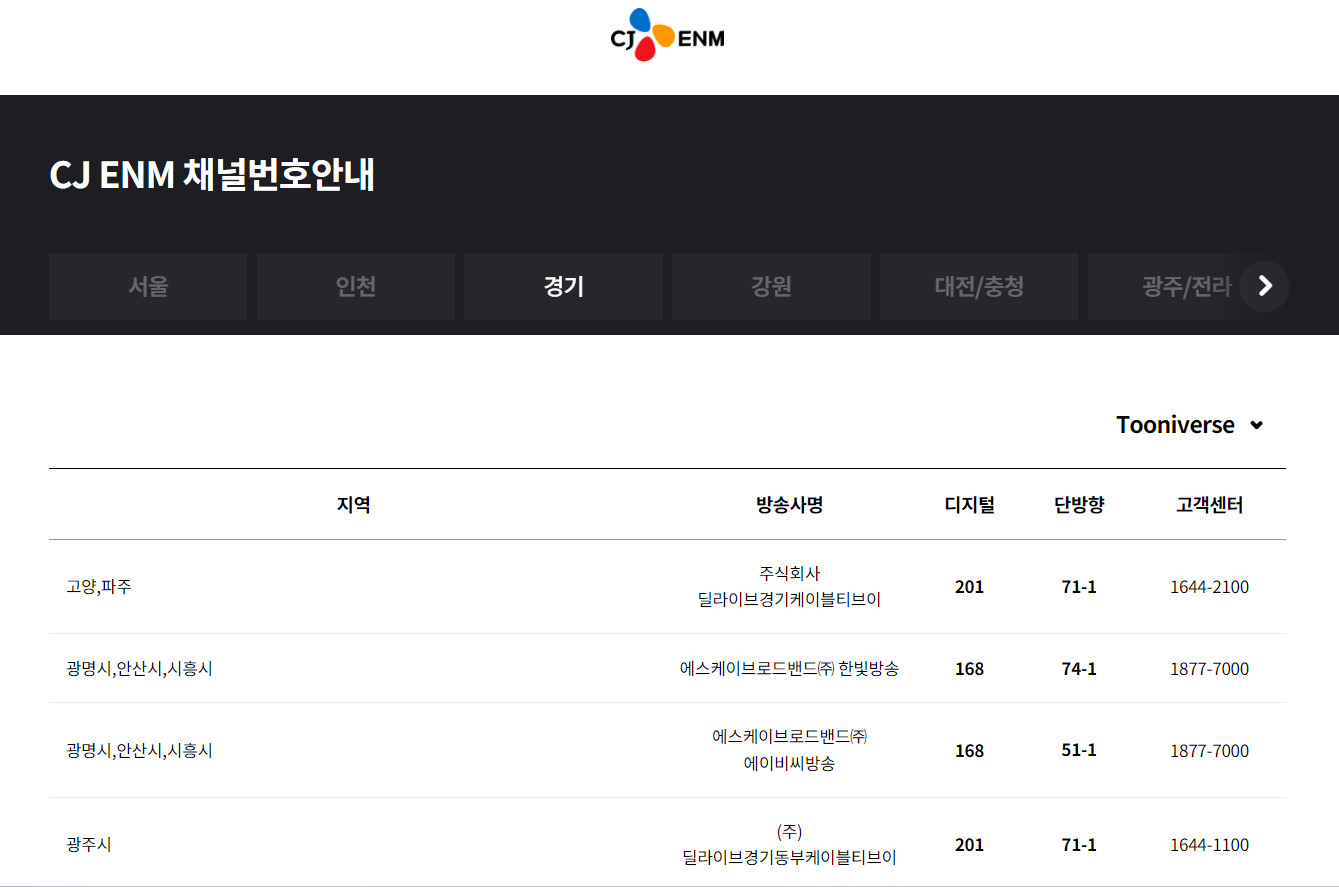The image size is (1339, 887).
Task: Click the chevron next to Tooniverse
Action: coord(1256,424)
